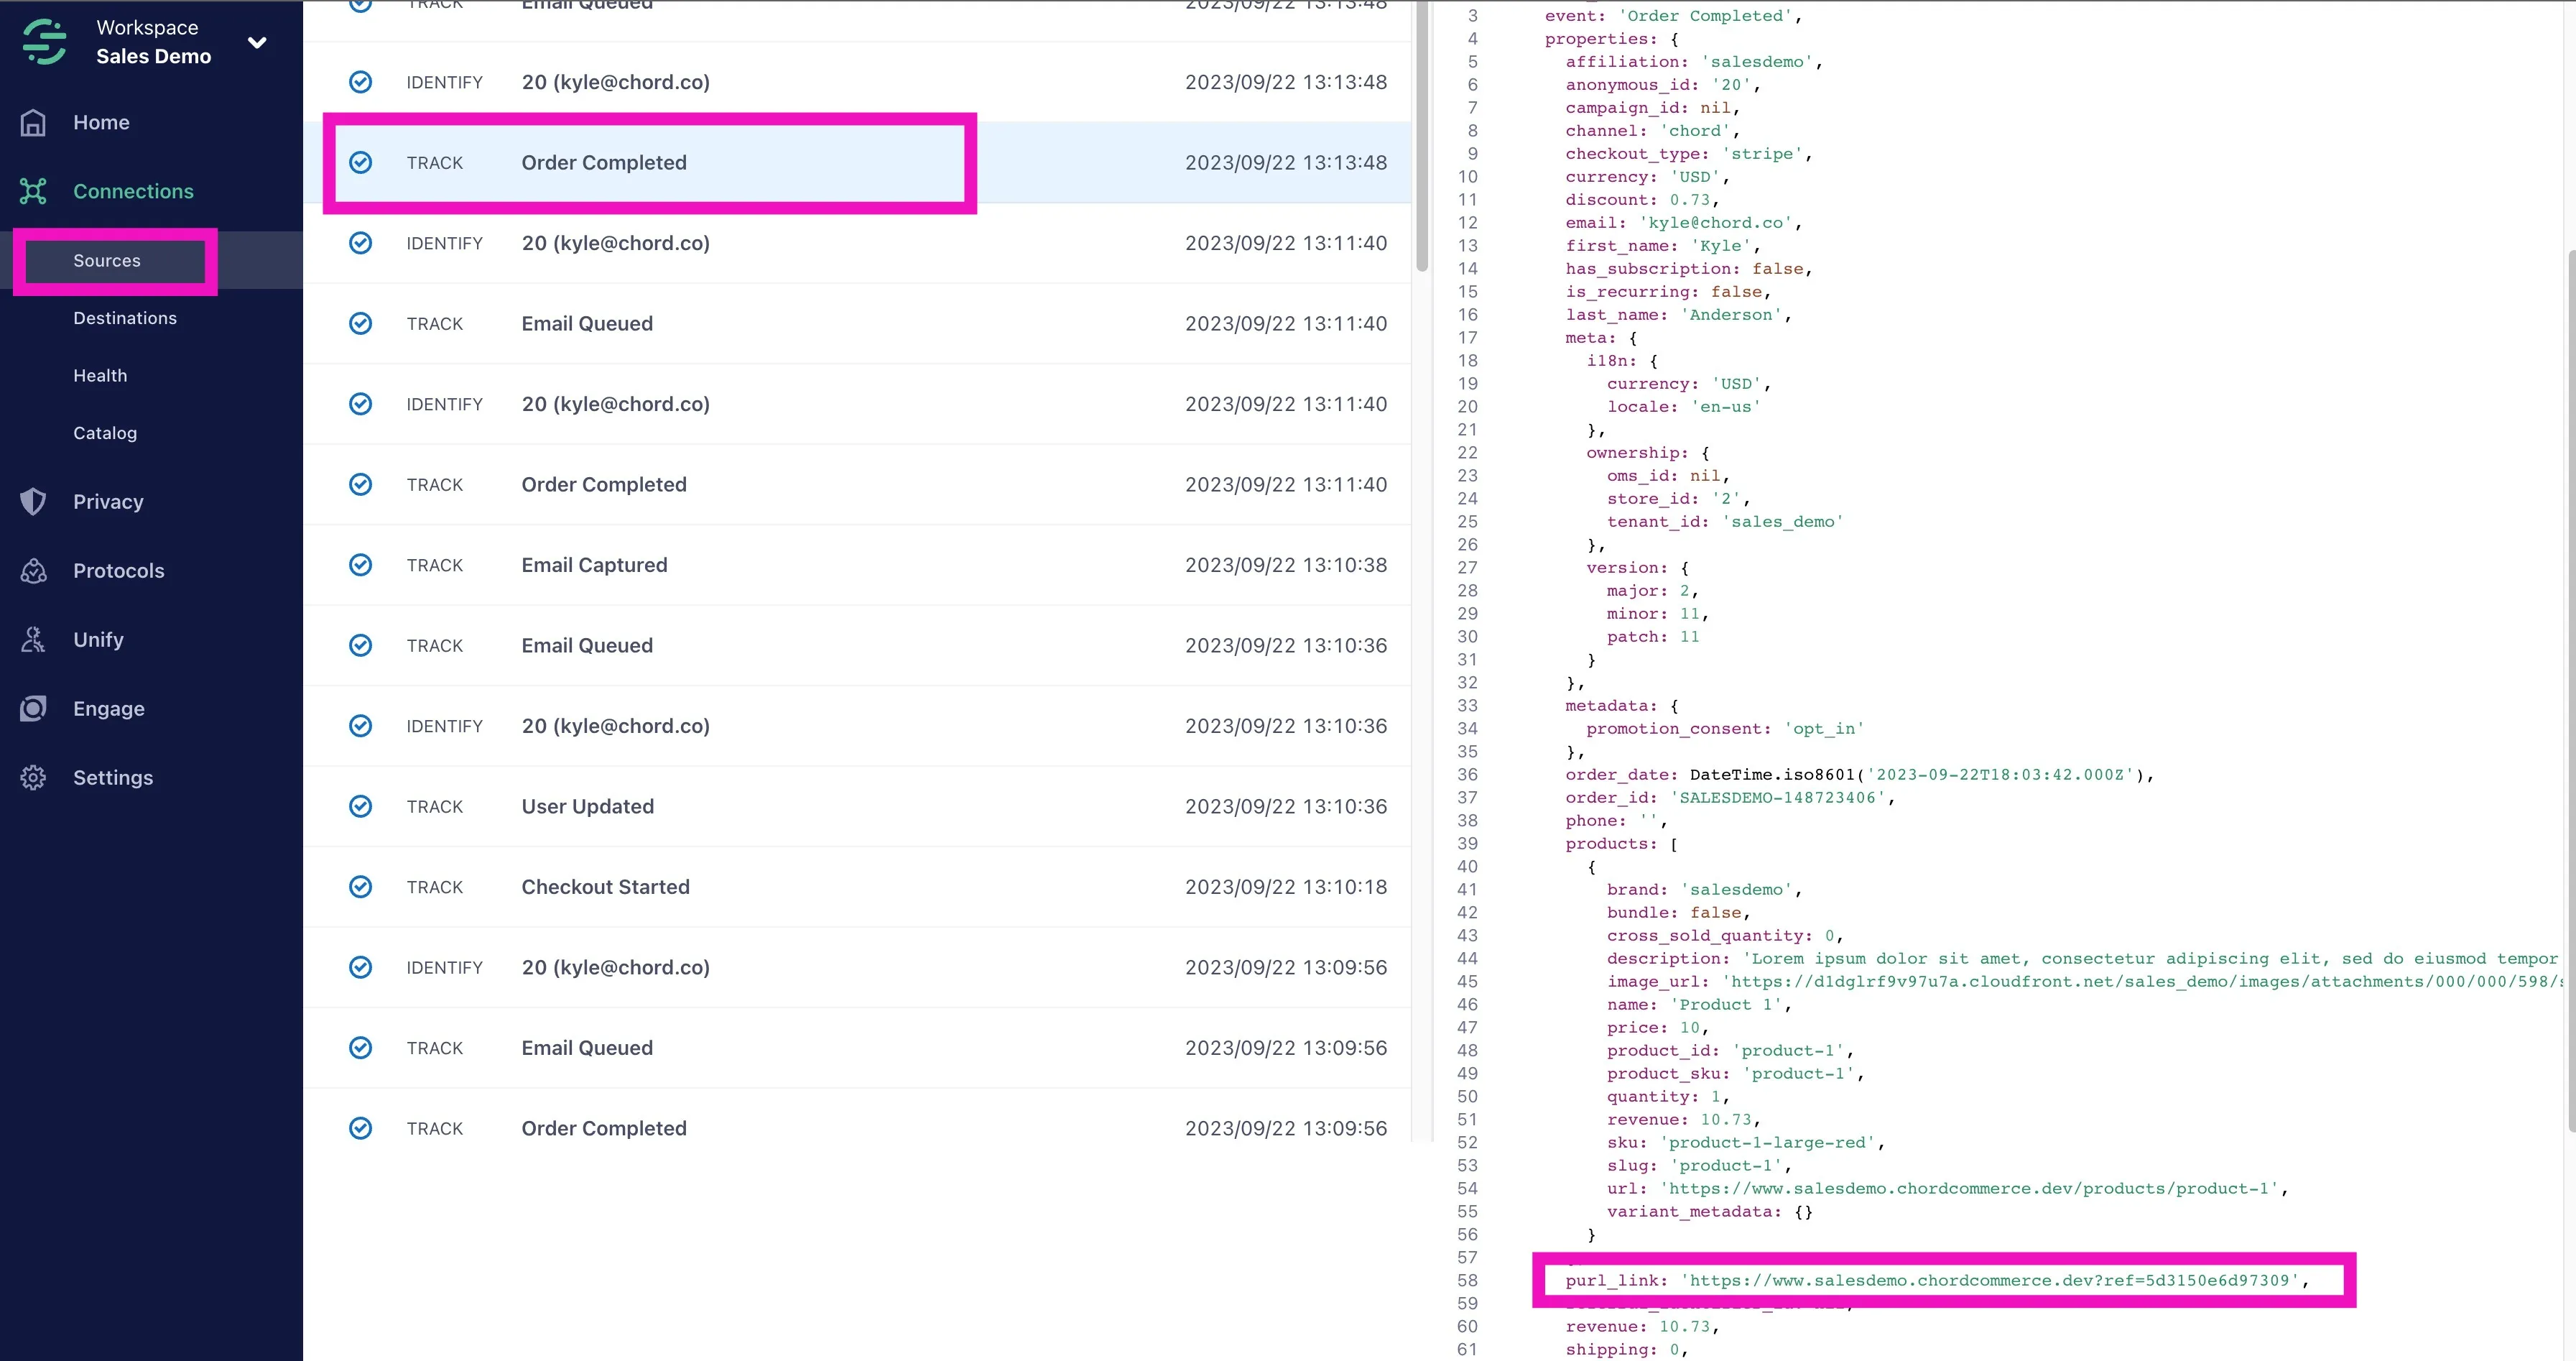The height and width of the screenshot is (1361, 2576).
Task: Select User Updated event row
Action: point(857,806)
